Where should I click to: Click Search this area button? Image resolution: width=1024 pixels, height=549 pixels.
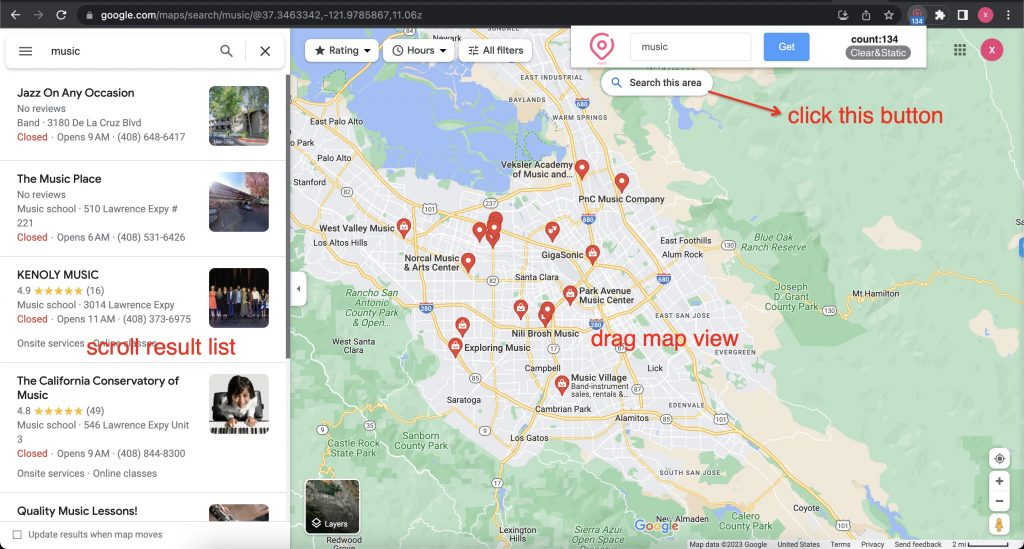click(x=656, y=83)
